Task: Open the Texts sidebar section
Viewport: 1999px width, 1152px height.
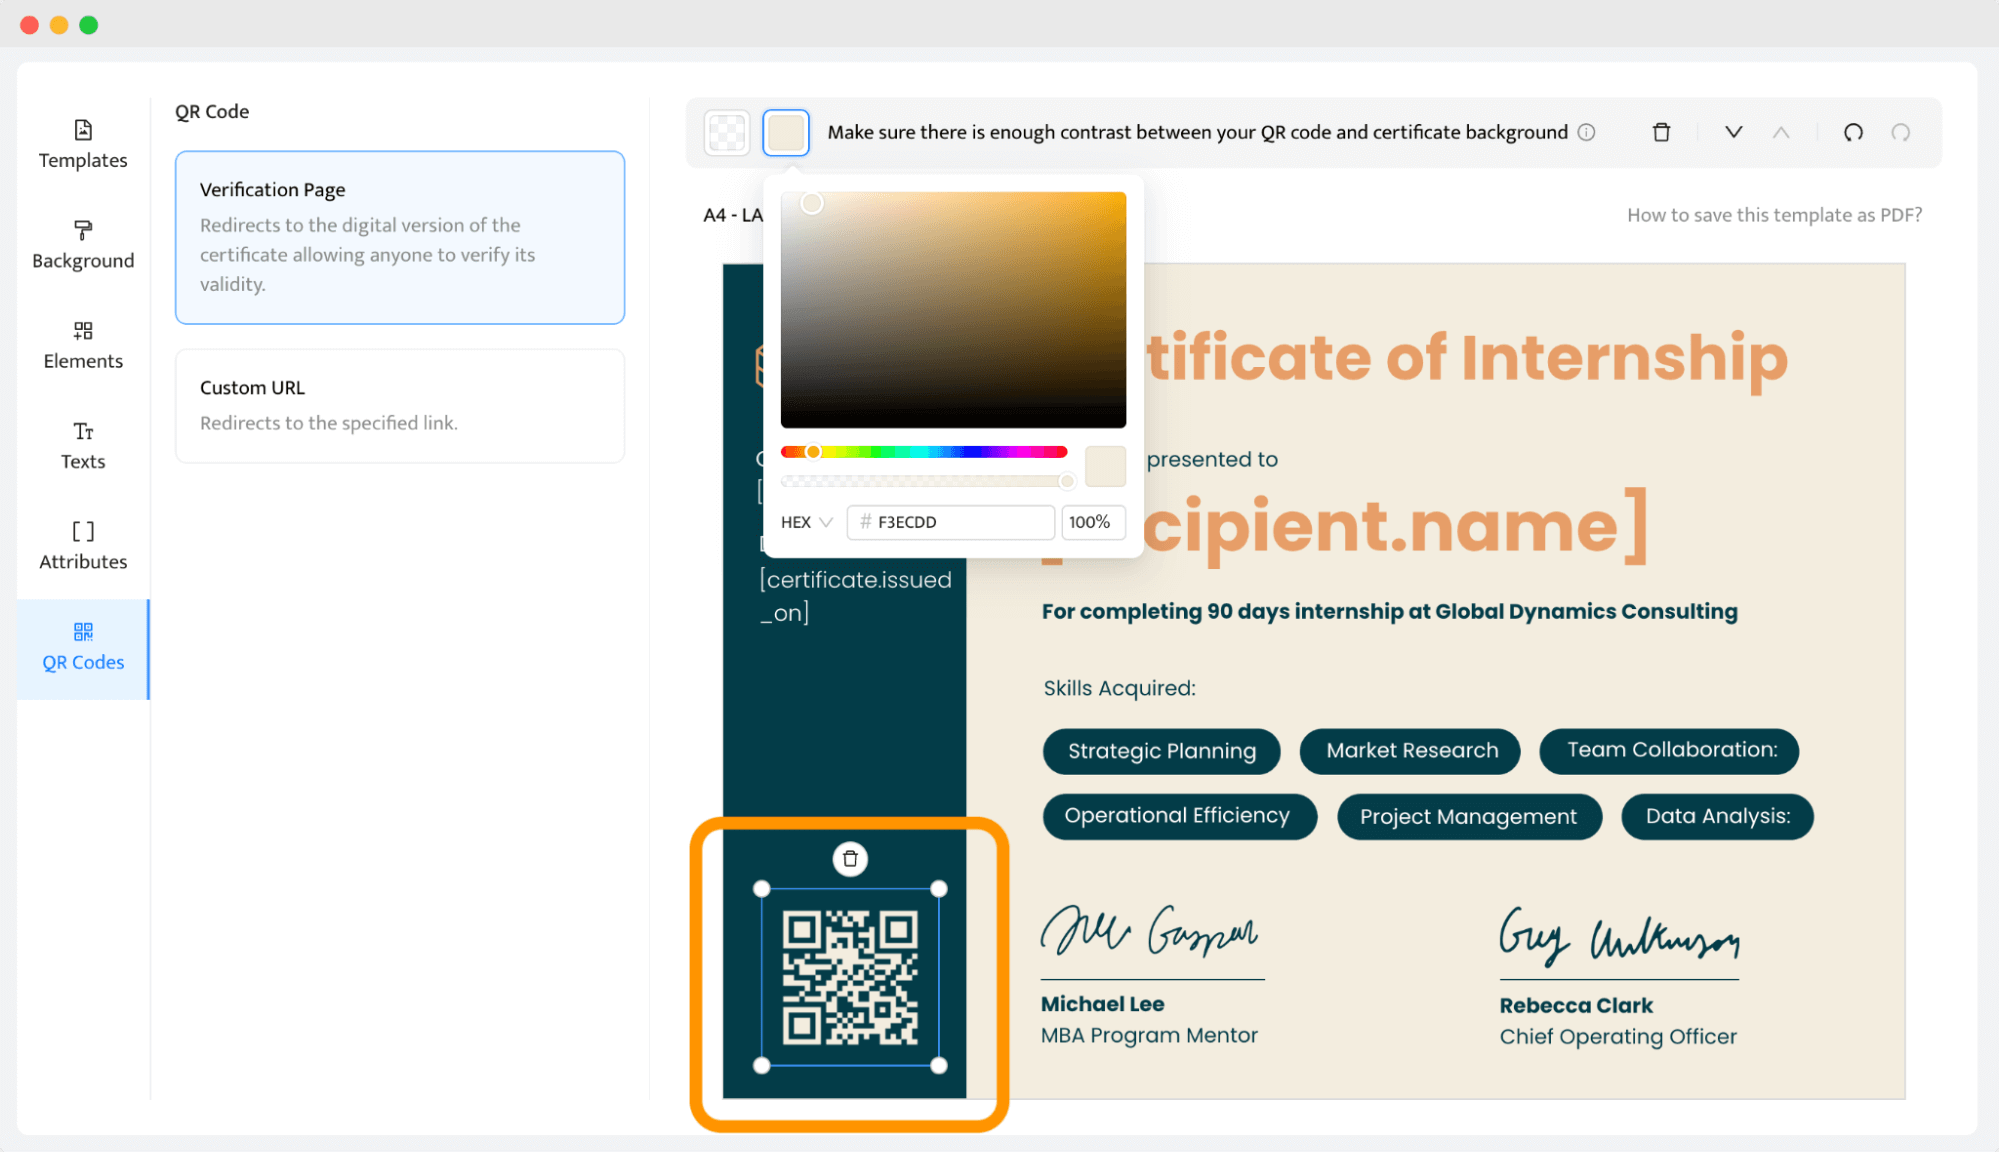Action: (83, 446)
